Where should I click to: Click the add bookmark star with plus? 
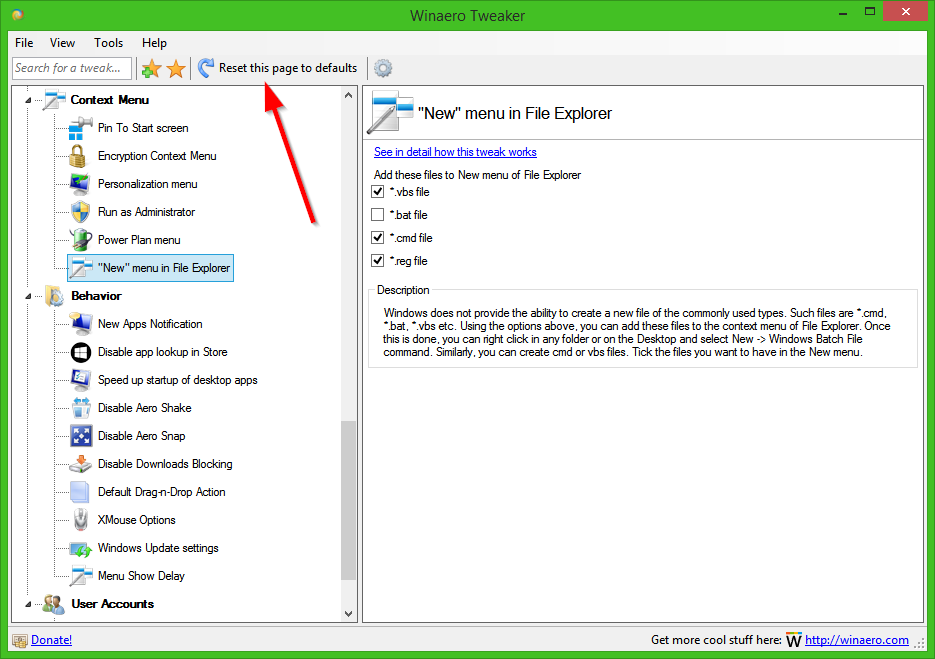click(151, 69)
